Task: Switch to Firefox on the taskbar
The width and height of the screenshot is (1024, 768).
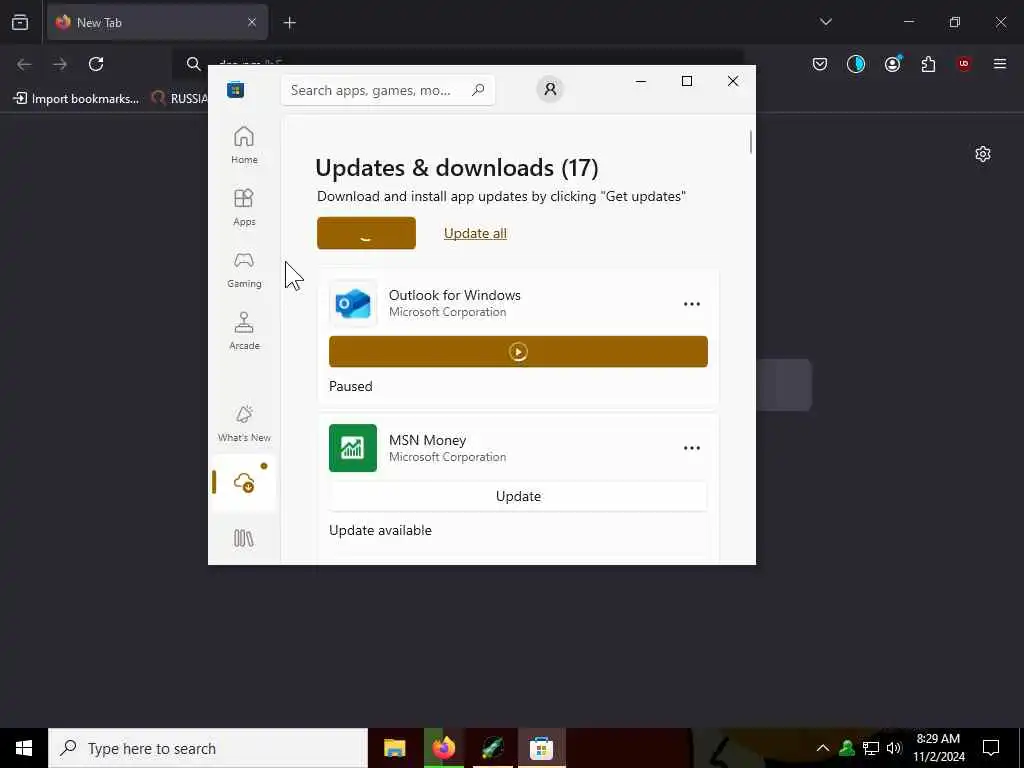Action: [443, 748]
